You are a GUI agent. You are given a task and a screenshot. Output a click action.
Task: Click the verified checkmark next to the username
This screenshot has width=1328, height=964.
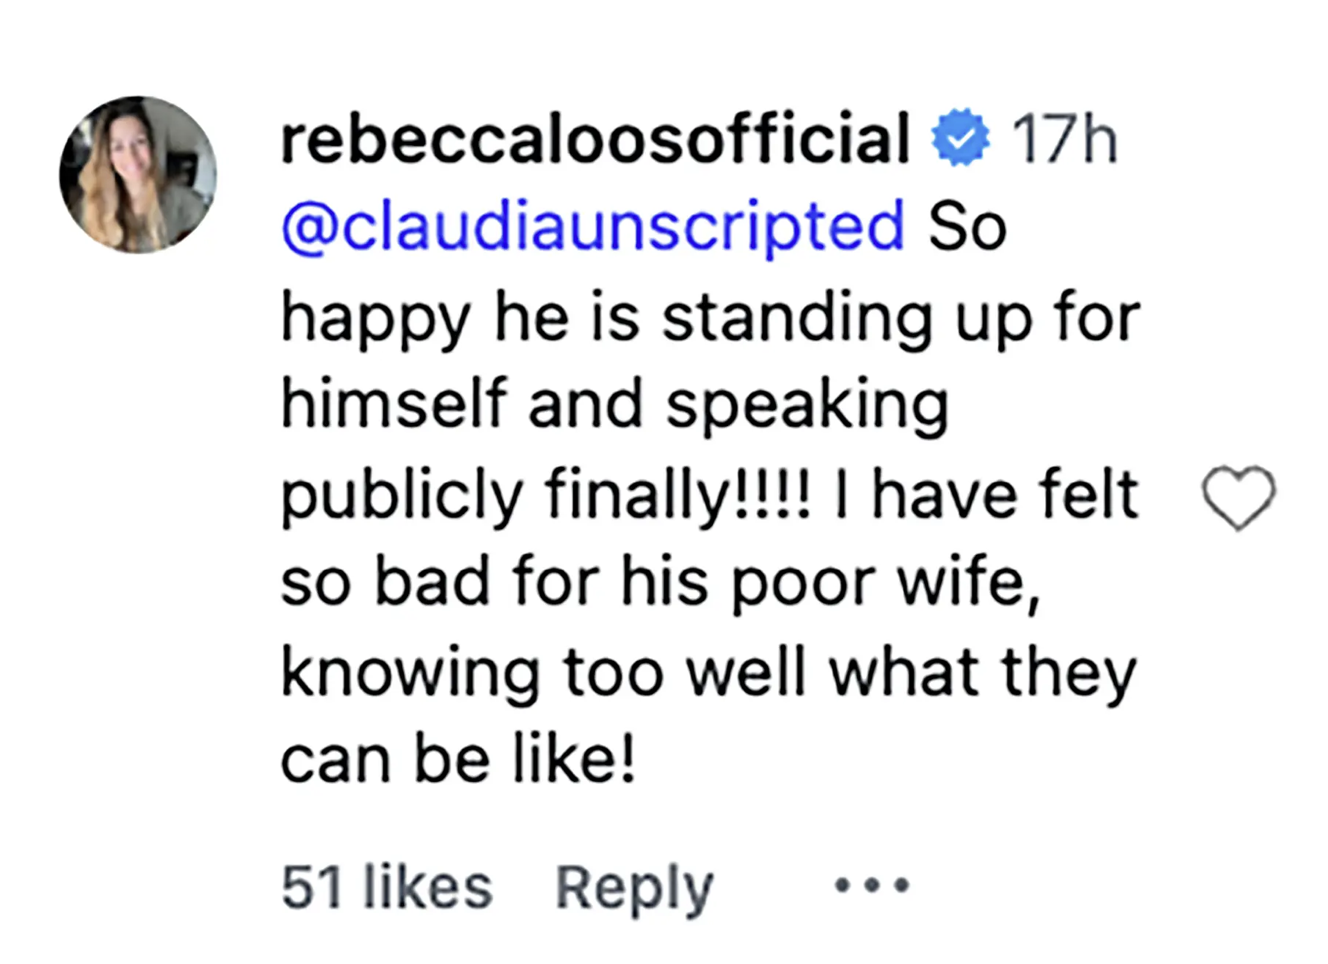tap(960, 139)
